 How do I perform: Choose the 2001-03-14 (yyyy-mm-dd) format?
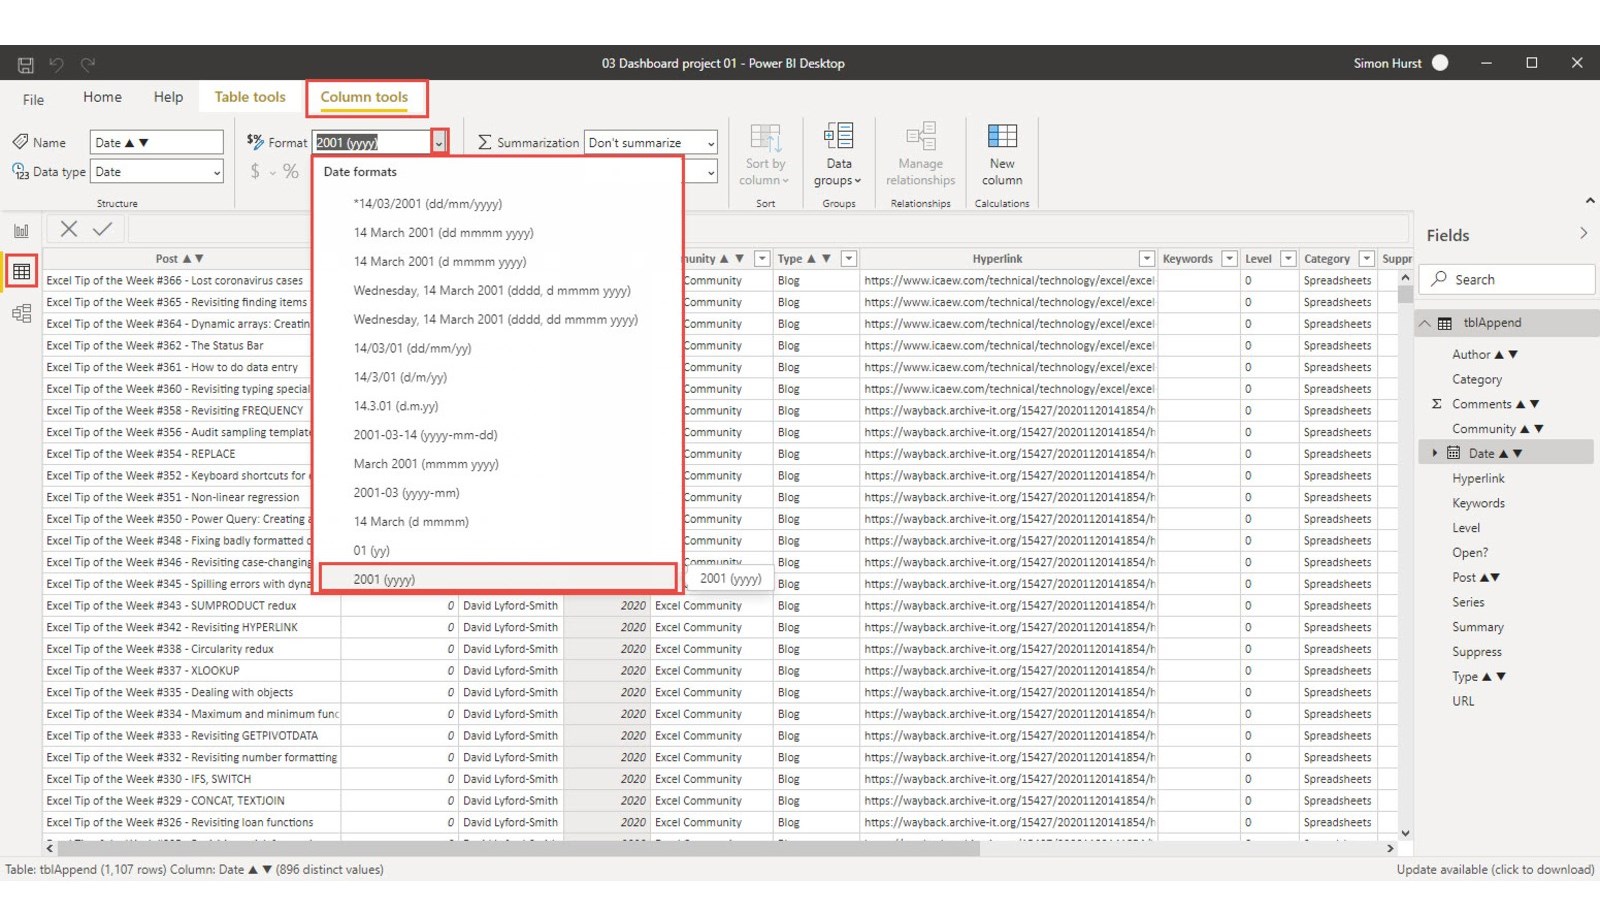[x=425, y=435]
